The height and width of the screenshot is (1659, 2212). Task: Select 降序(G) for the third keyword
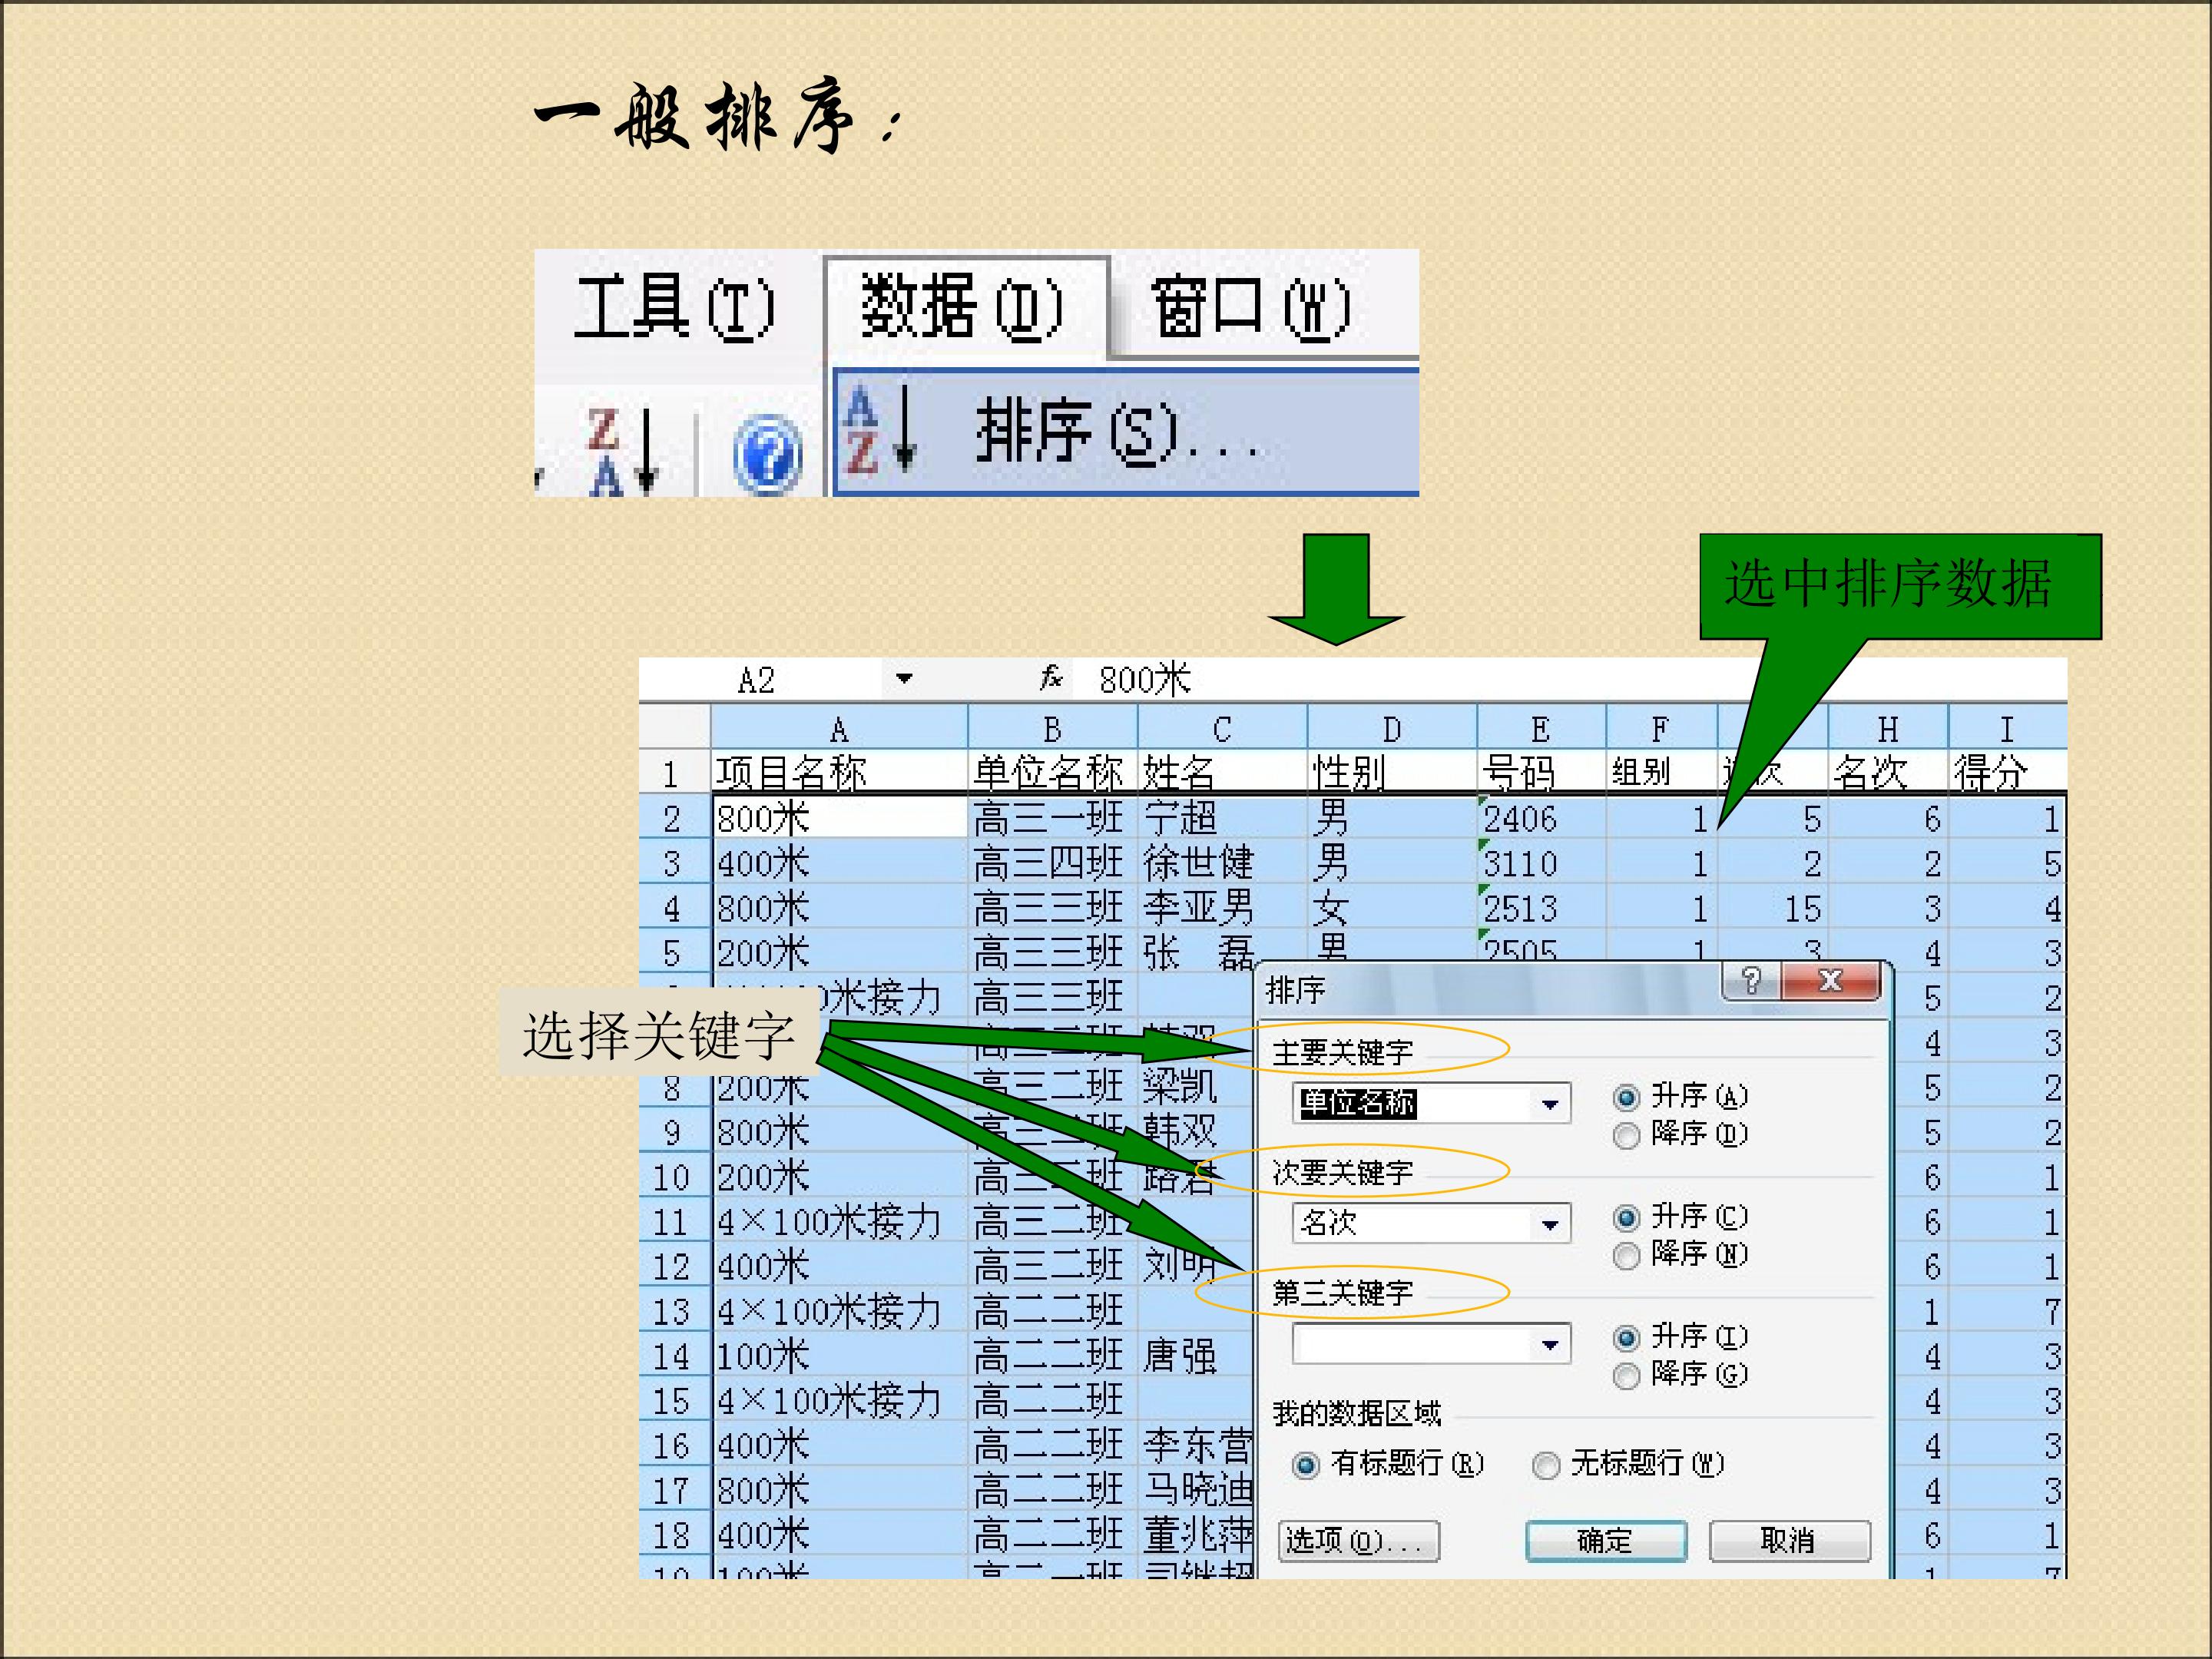[1627, 1375]
